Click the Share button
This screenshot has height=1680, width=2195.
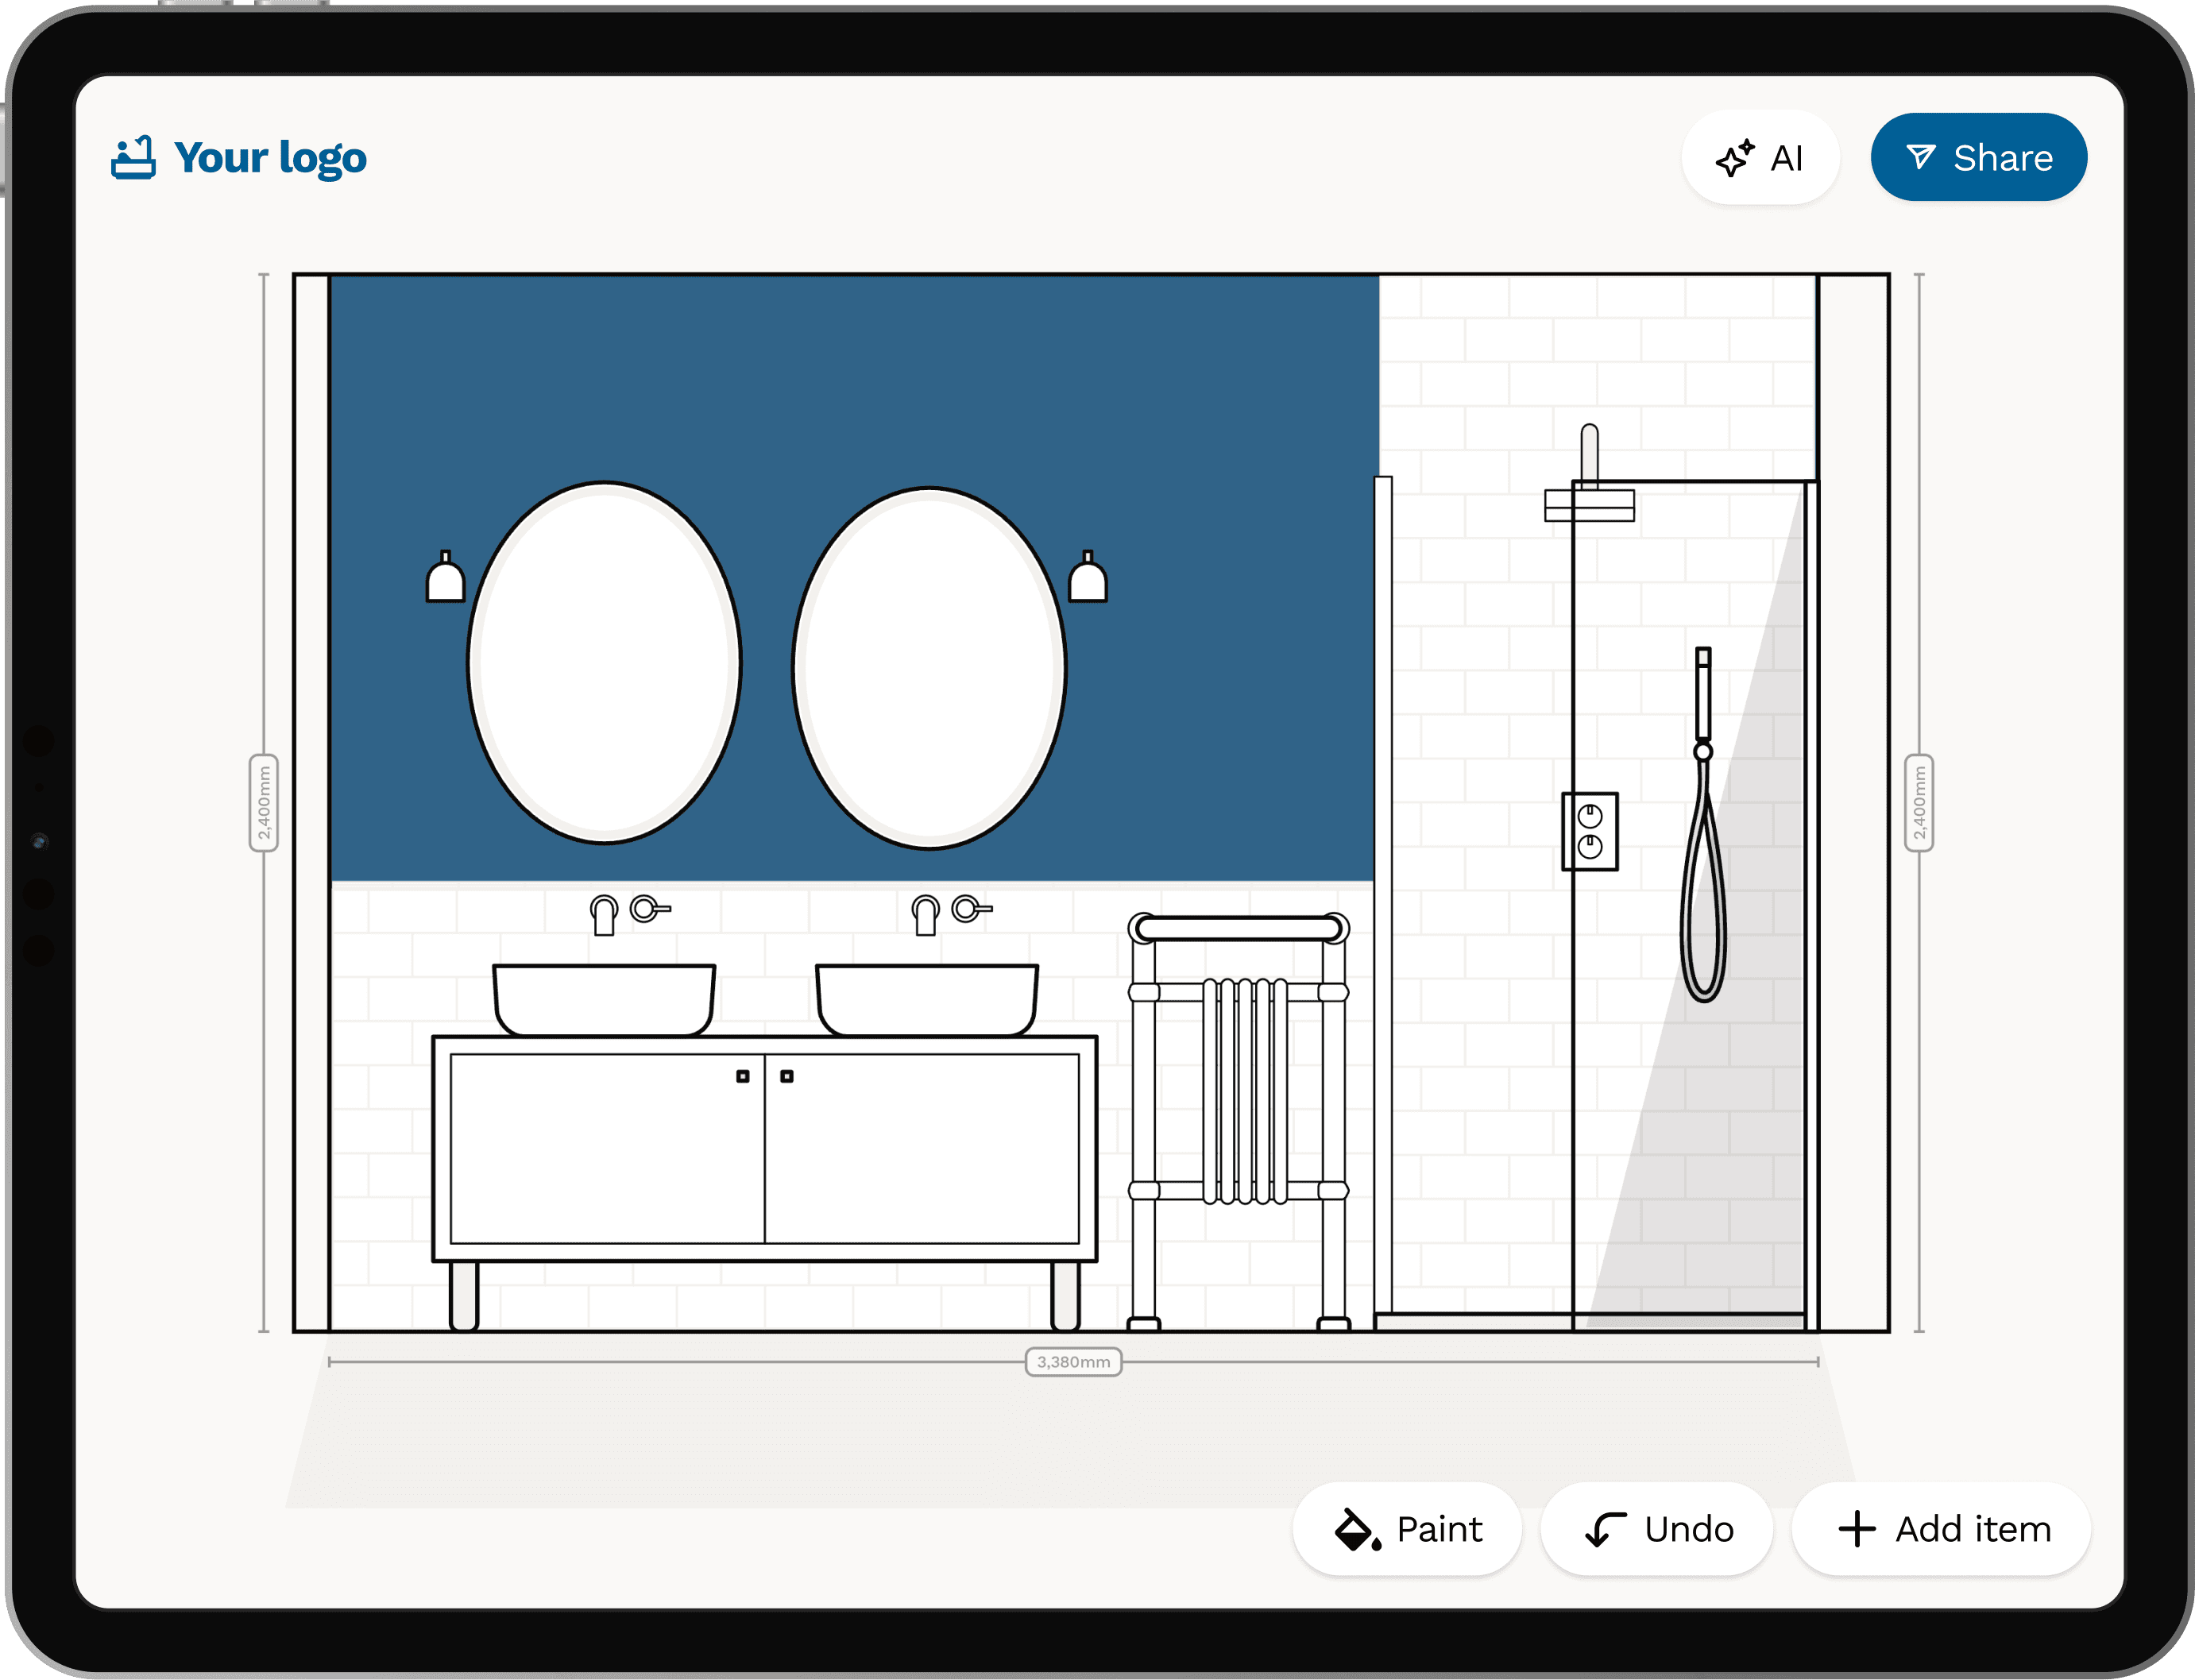[x=1978, y=157]
